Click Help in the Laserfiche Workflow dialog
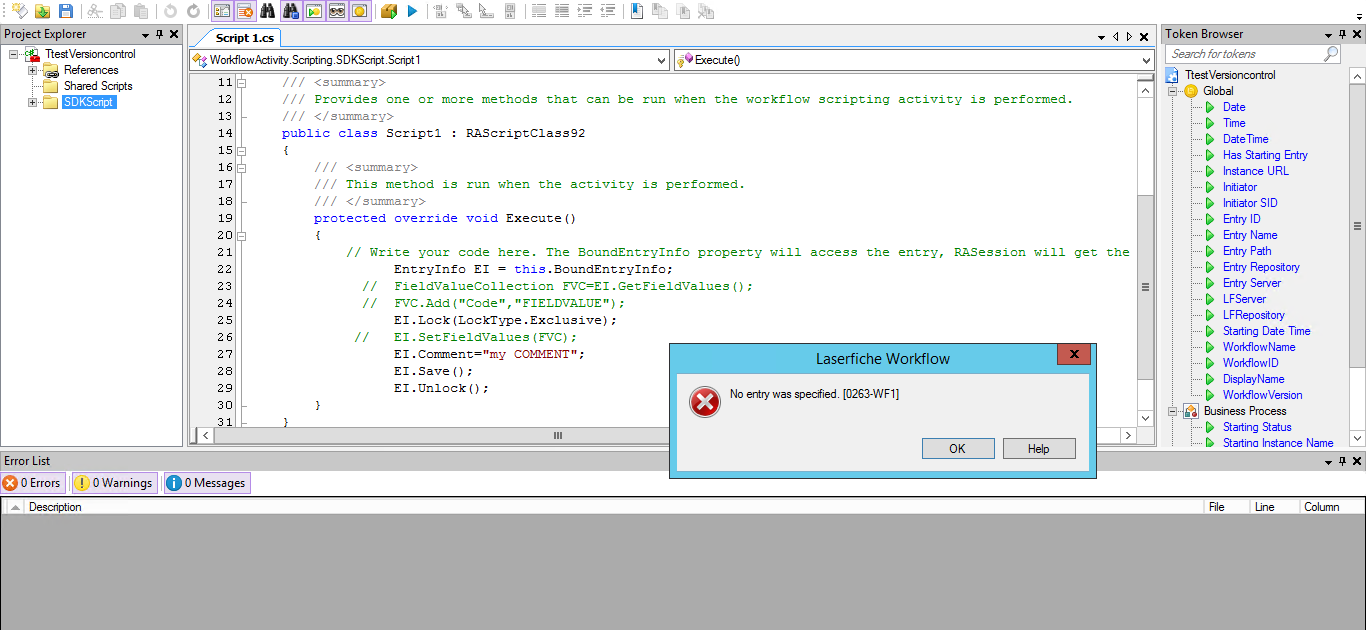Screen dimensions: 1366x630 click(1039, 449)
